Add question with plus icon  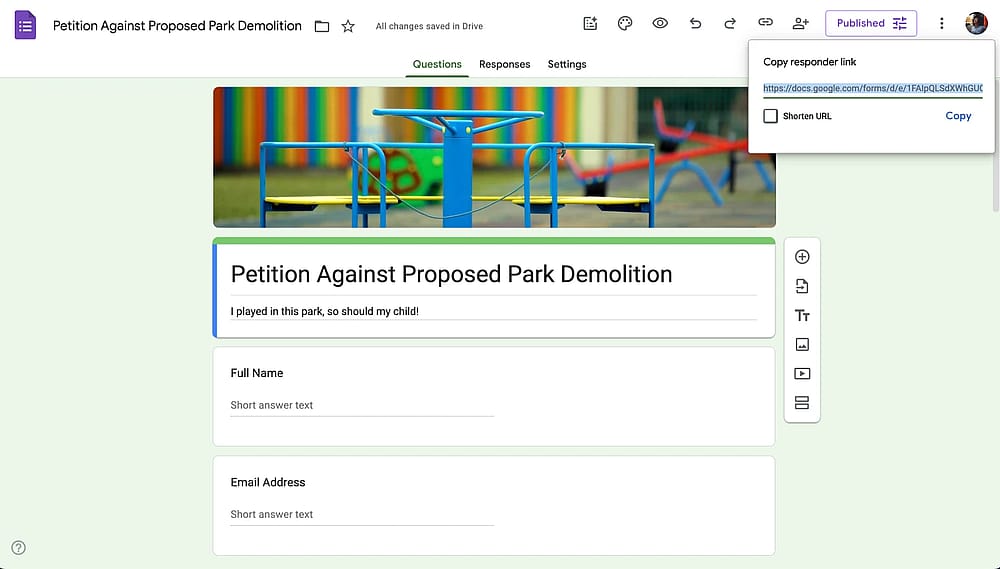pos(802,256)
